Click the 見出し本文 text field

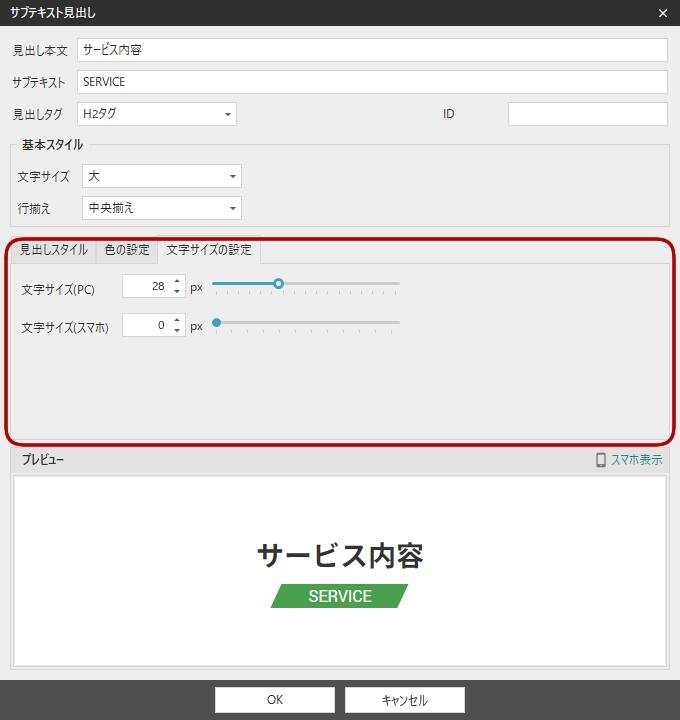[x=371, y=50]
